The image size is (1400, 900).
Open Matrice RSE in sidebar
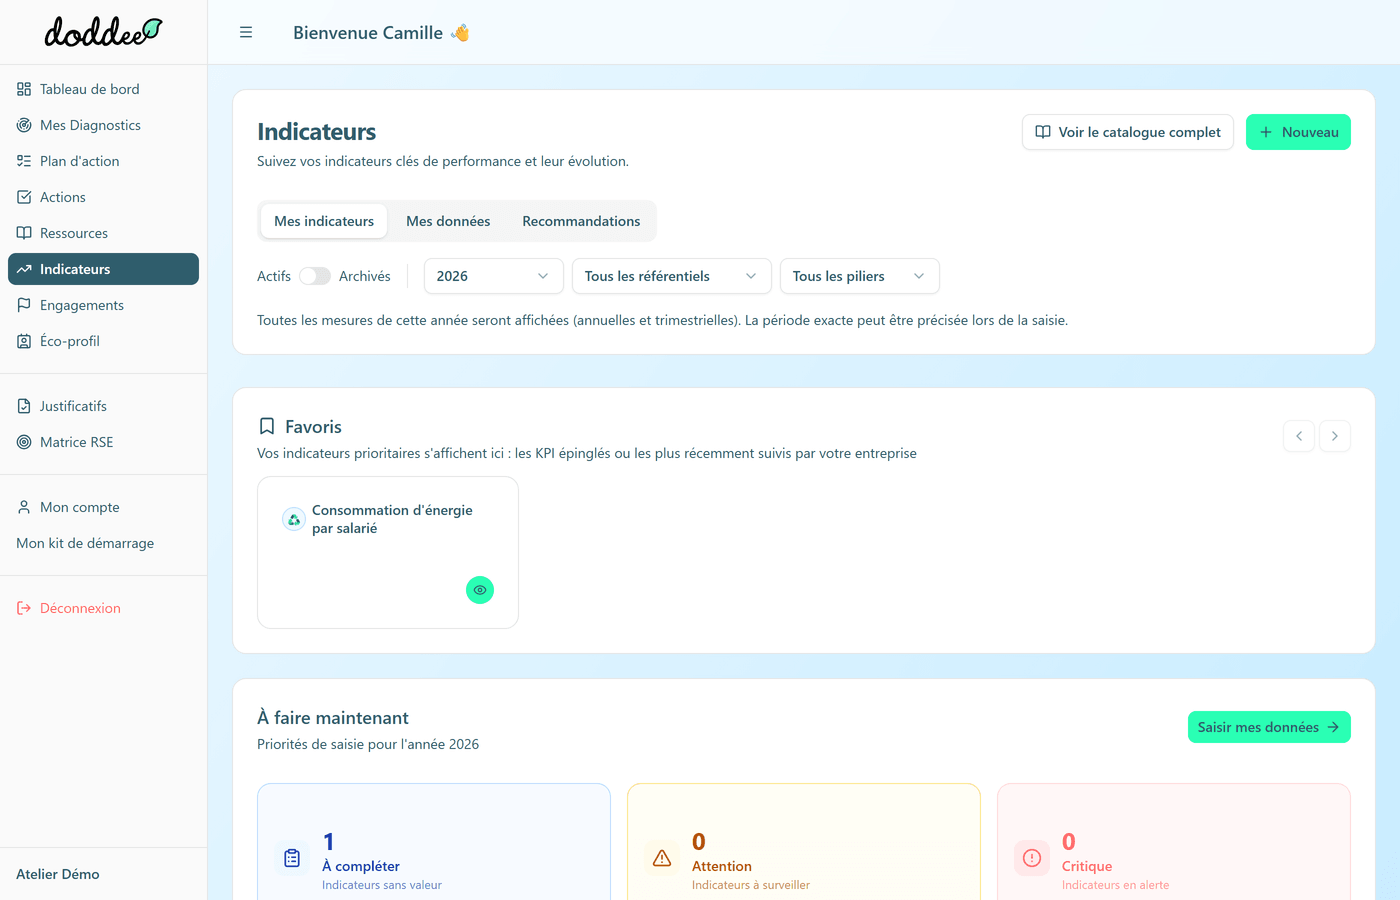[x=104, y=442]
